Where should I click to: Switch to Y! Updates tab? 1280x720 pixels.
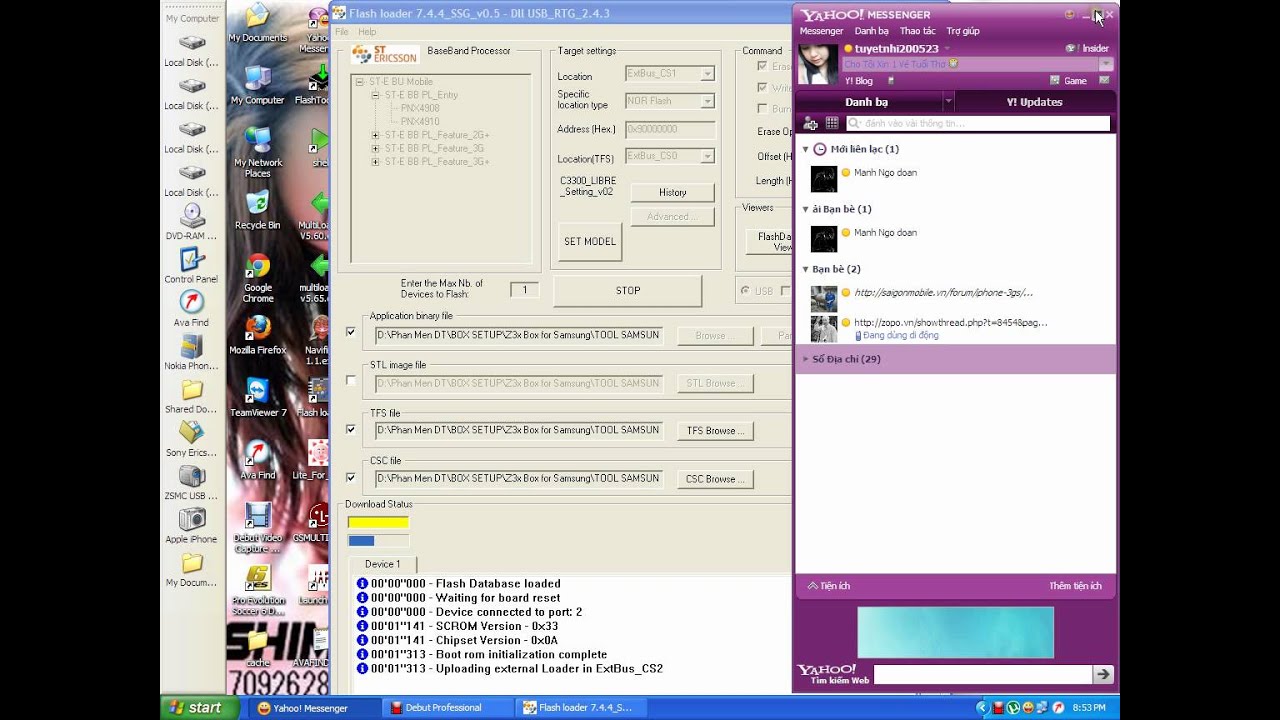pos(1035,102)
